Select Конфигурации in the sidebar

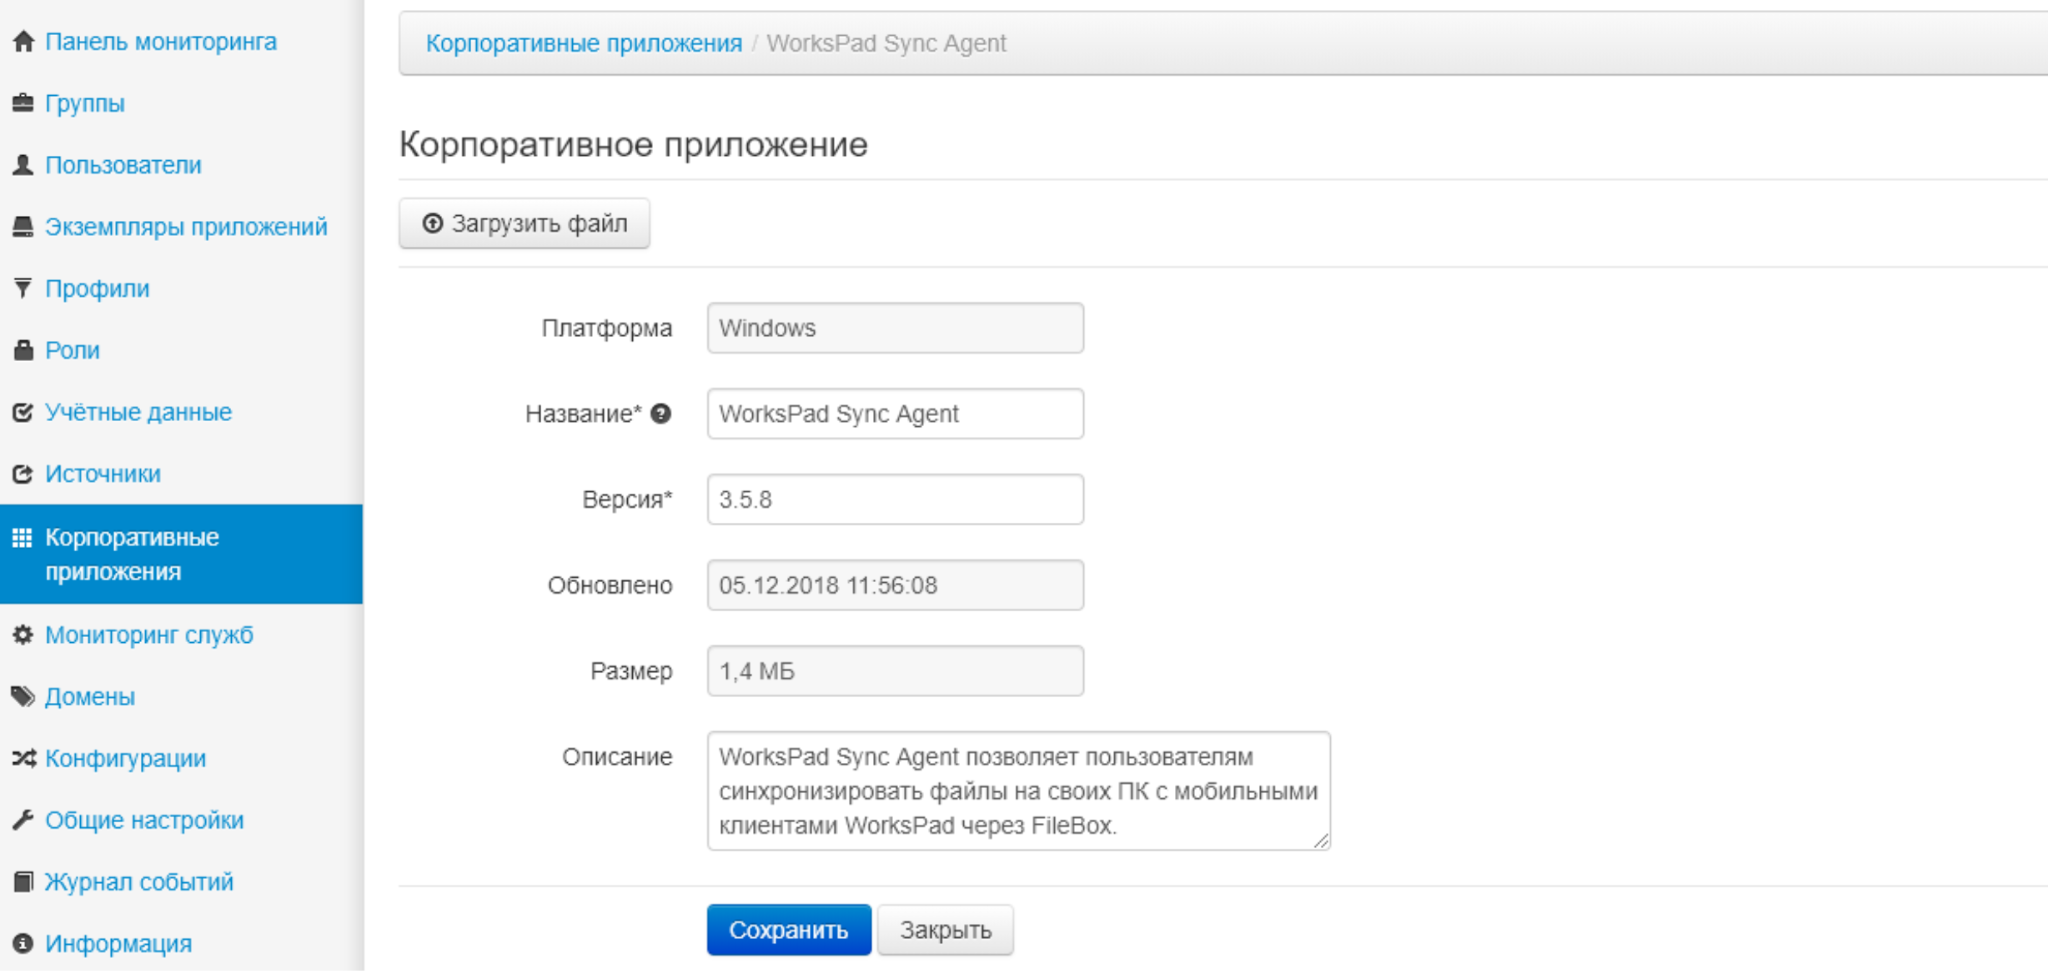(126, 759)
